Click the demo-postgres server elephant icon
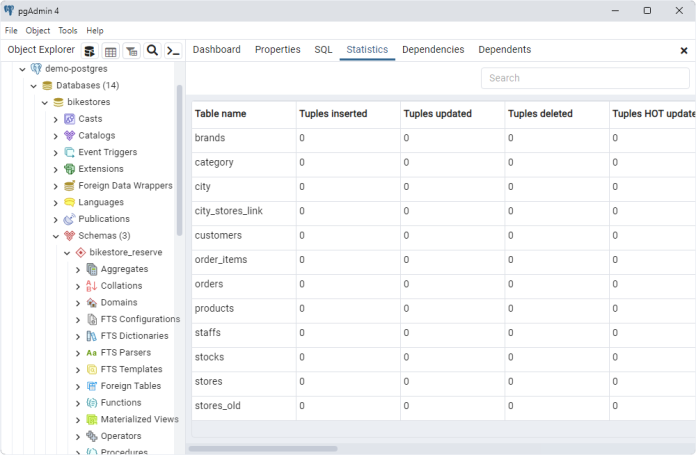The width and height of the screenshot is (696, 455). point(36,69)
